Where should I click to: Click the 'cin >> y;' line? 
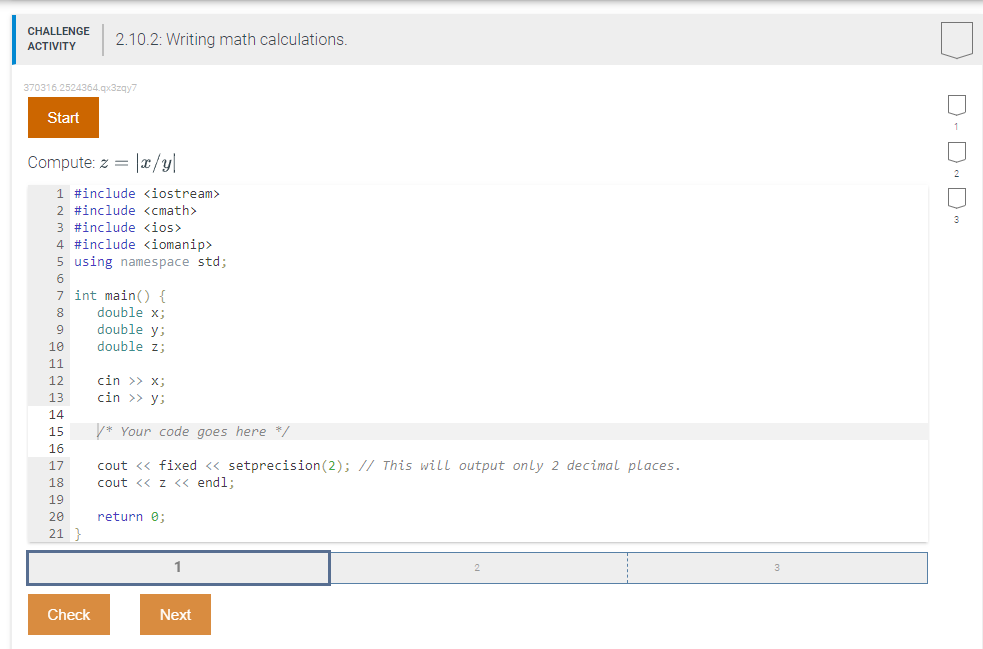tap(131, 398)
